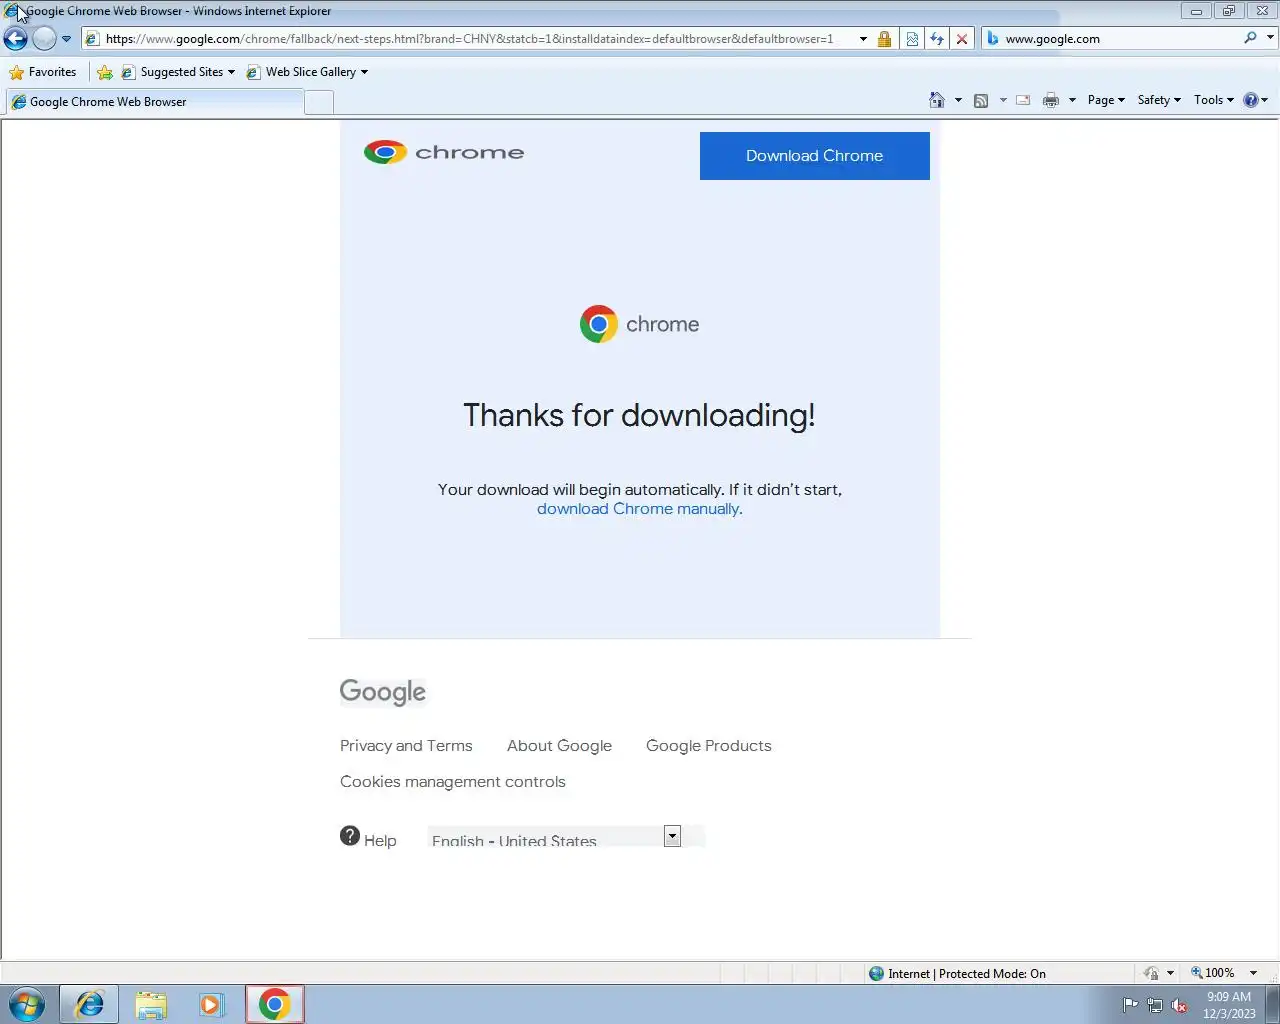The image size is (1280, 1024).
Task: Open Privacy and Terms link
Action: click(406, 746)
